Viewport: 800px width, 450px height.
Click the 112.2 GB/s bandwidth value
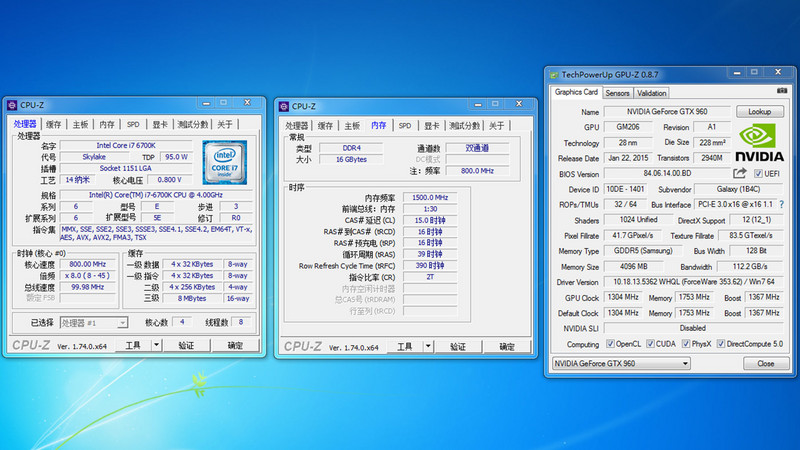click(750, 266)
